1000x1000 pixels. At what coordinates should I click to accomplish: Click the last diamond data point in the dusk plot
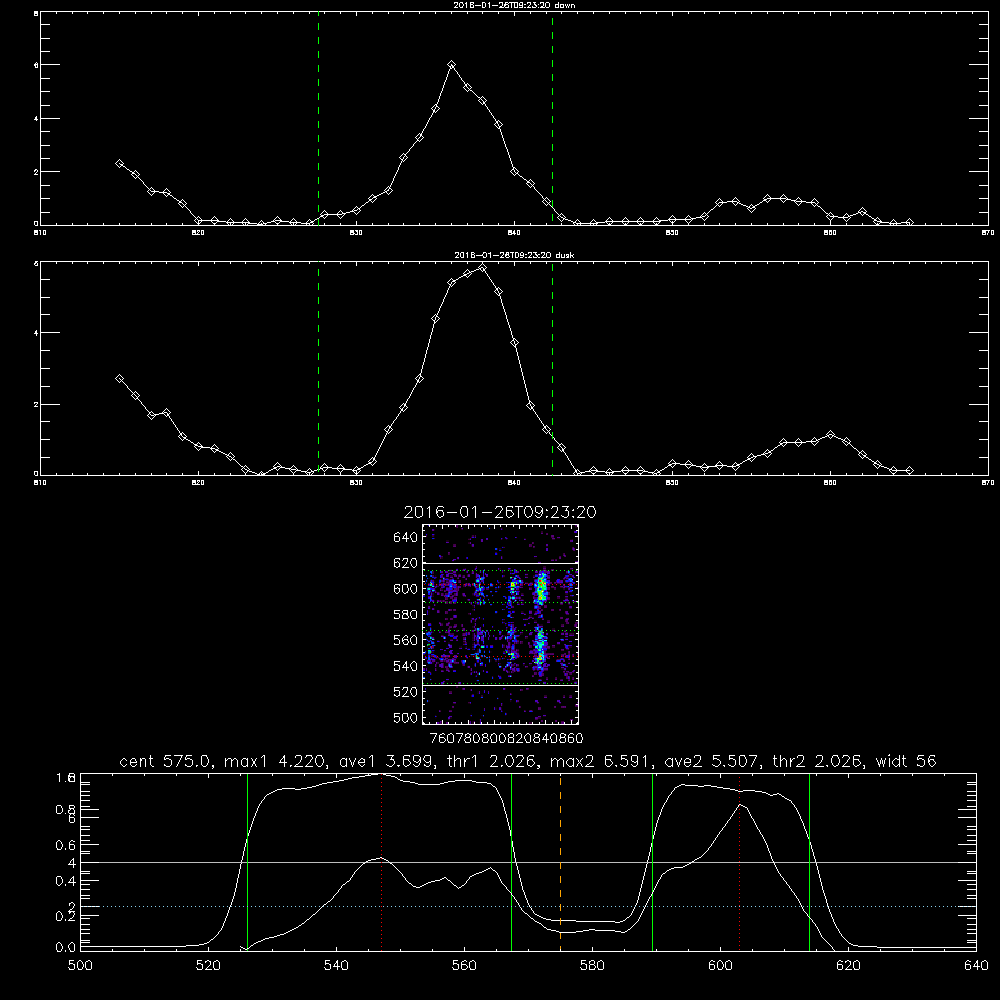[909, 471]
